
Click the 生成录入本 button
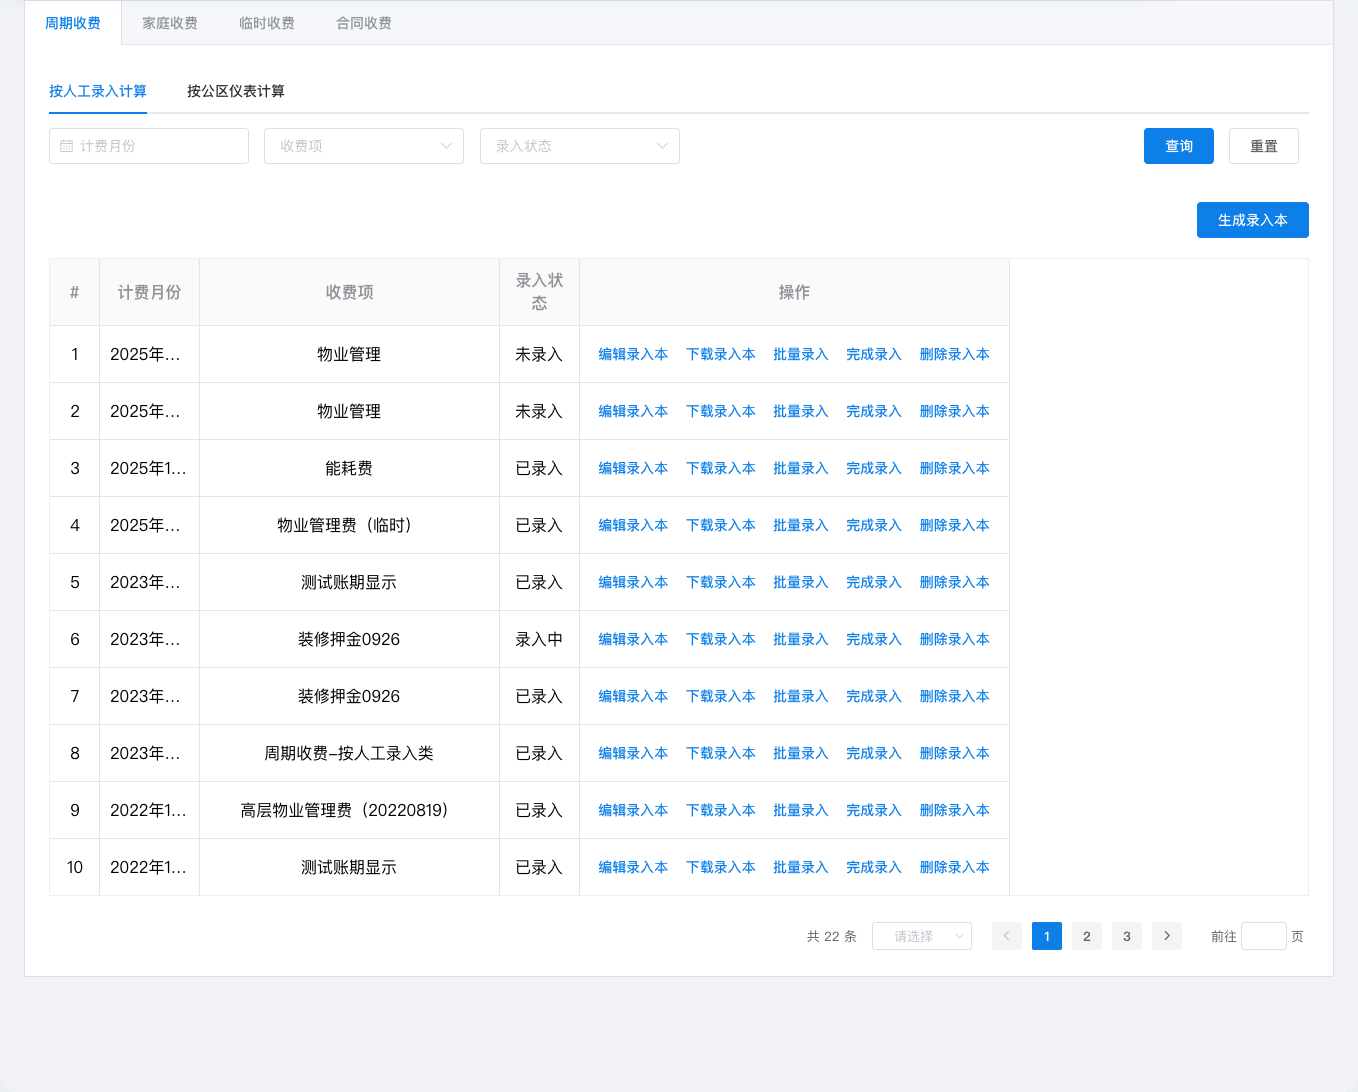pos(1252,220)
